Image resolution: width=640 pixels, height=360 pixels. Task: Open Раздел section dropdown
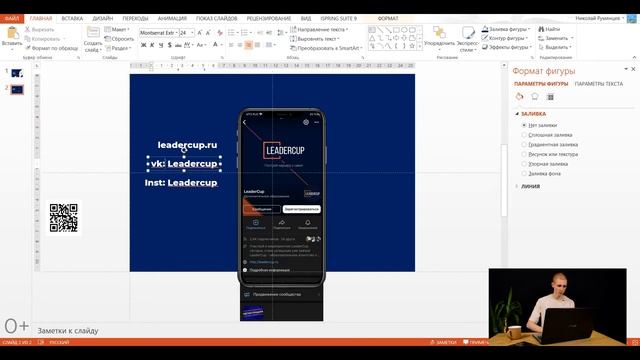[x=118, y=48]
